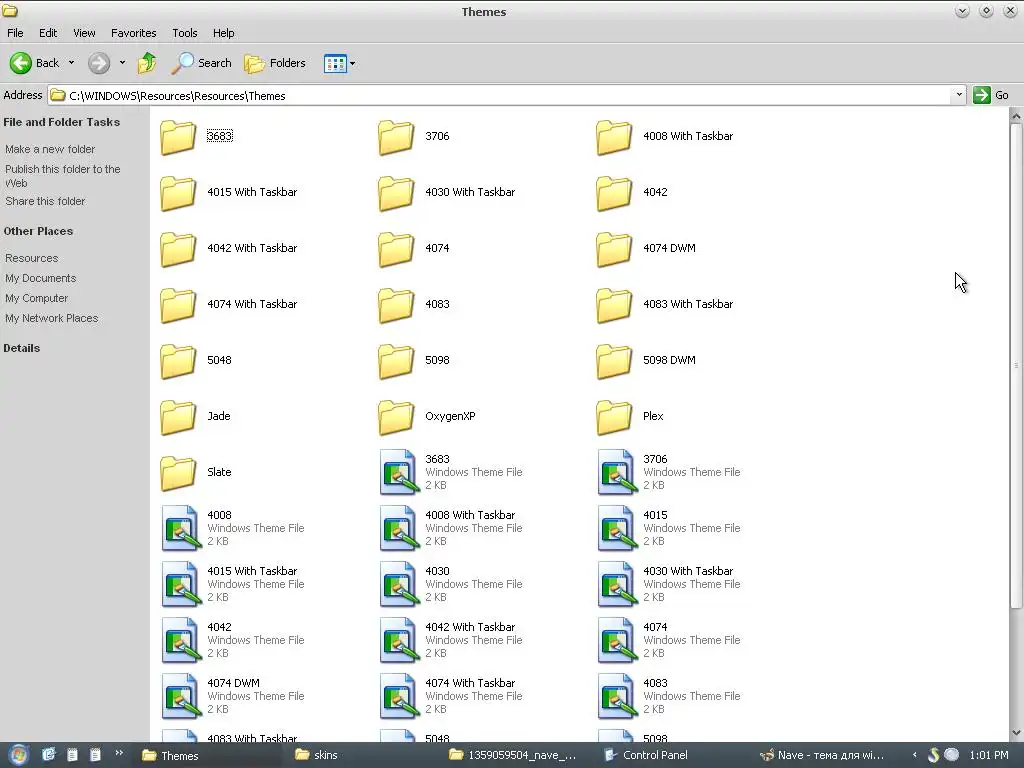Image resolution: width=1024 pixels, height=768 pixels.
Task: Open the Tools menu
Action: (185, 33)
